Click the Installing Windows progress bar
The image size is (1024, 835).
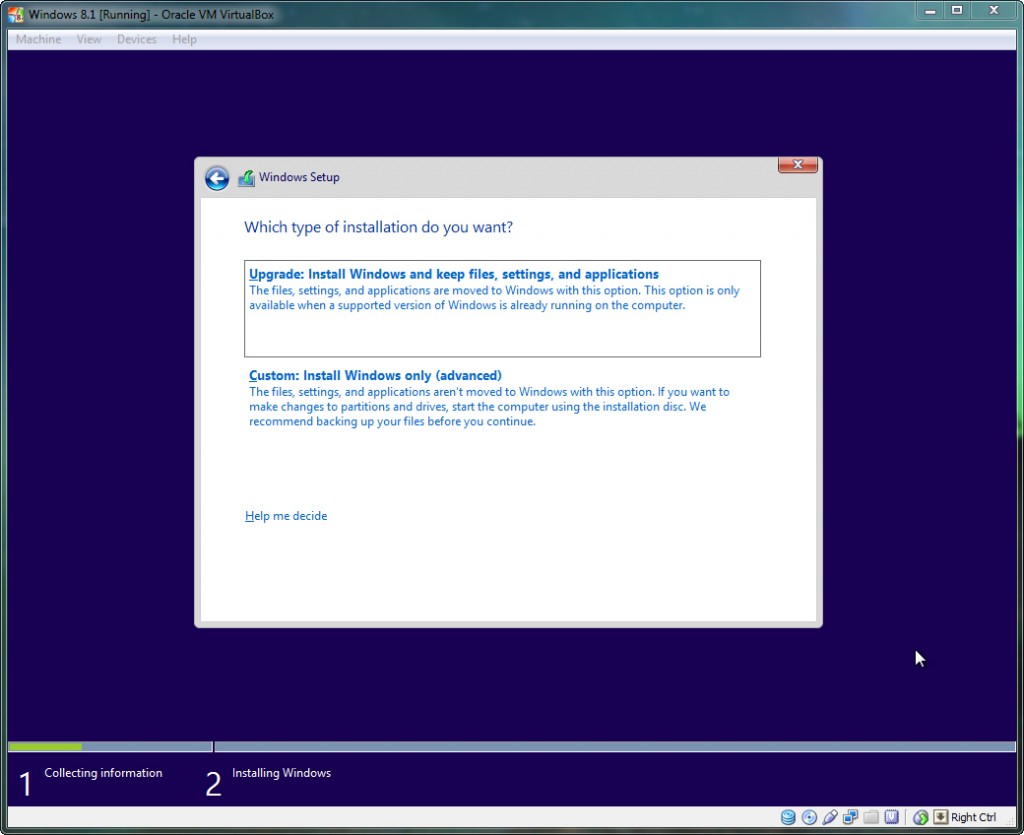click(615, 746)
